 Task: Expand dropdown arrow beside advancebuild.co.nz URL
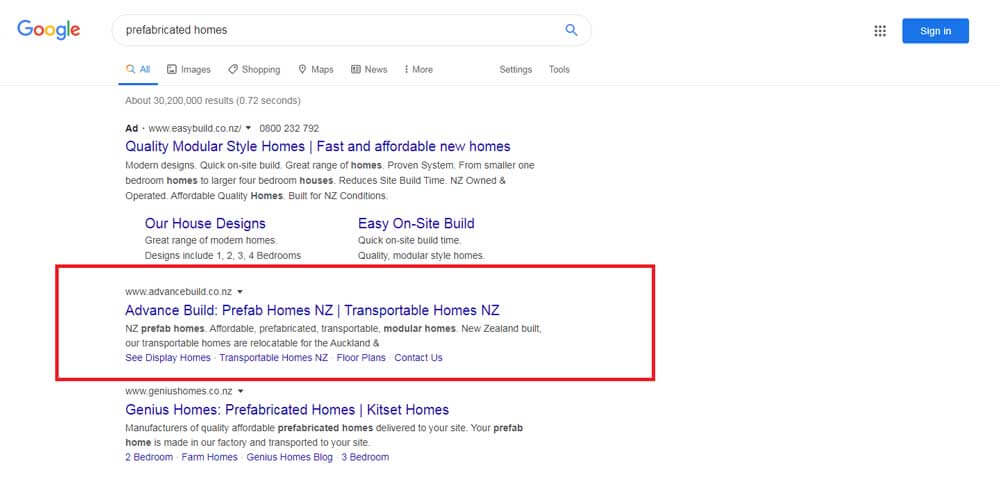coord(240,292)
